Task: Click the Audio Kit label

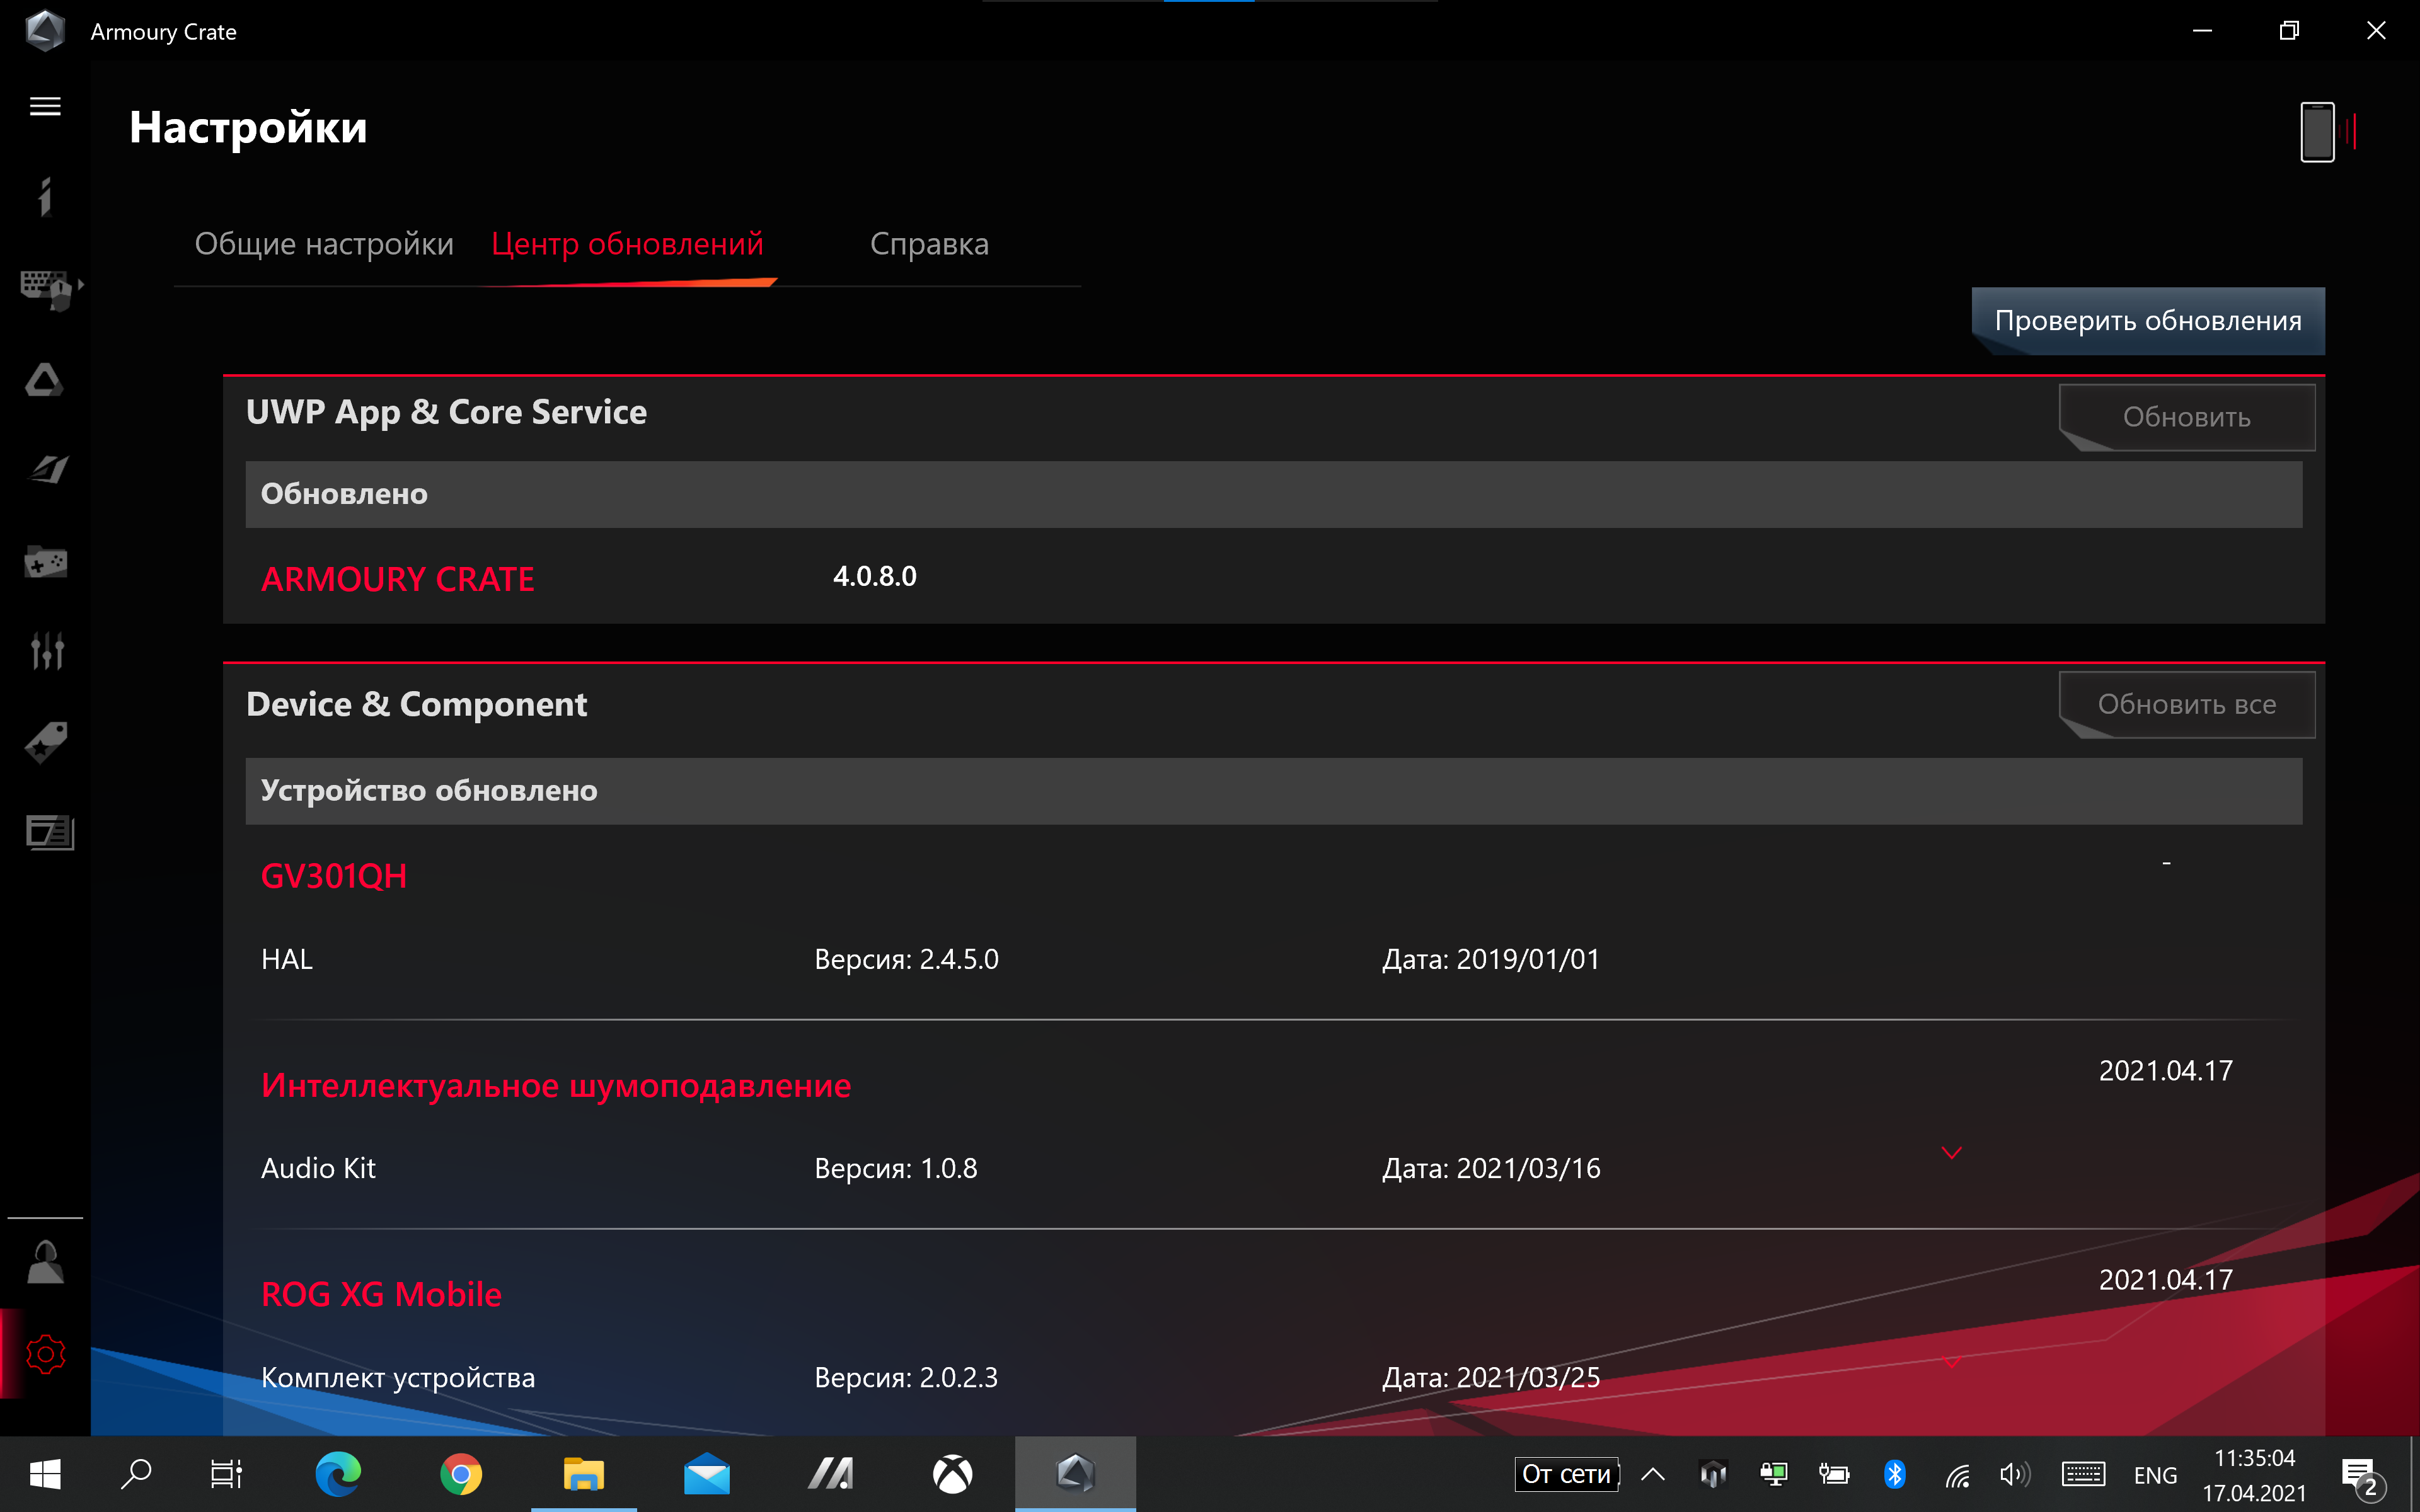Action: tap(318, 1168)
